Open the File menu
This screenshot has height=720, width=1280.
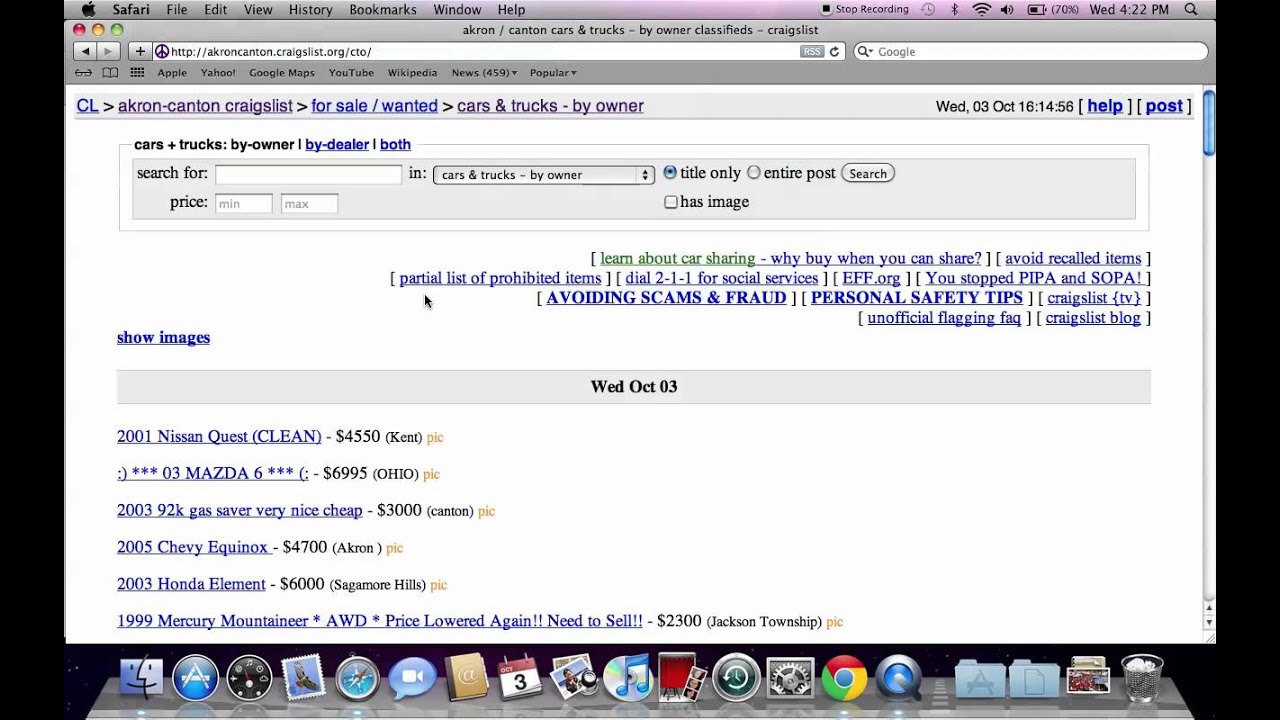point(177,10)
